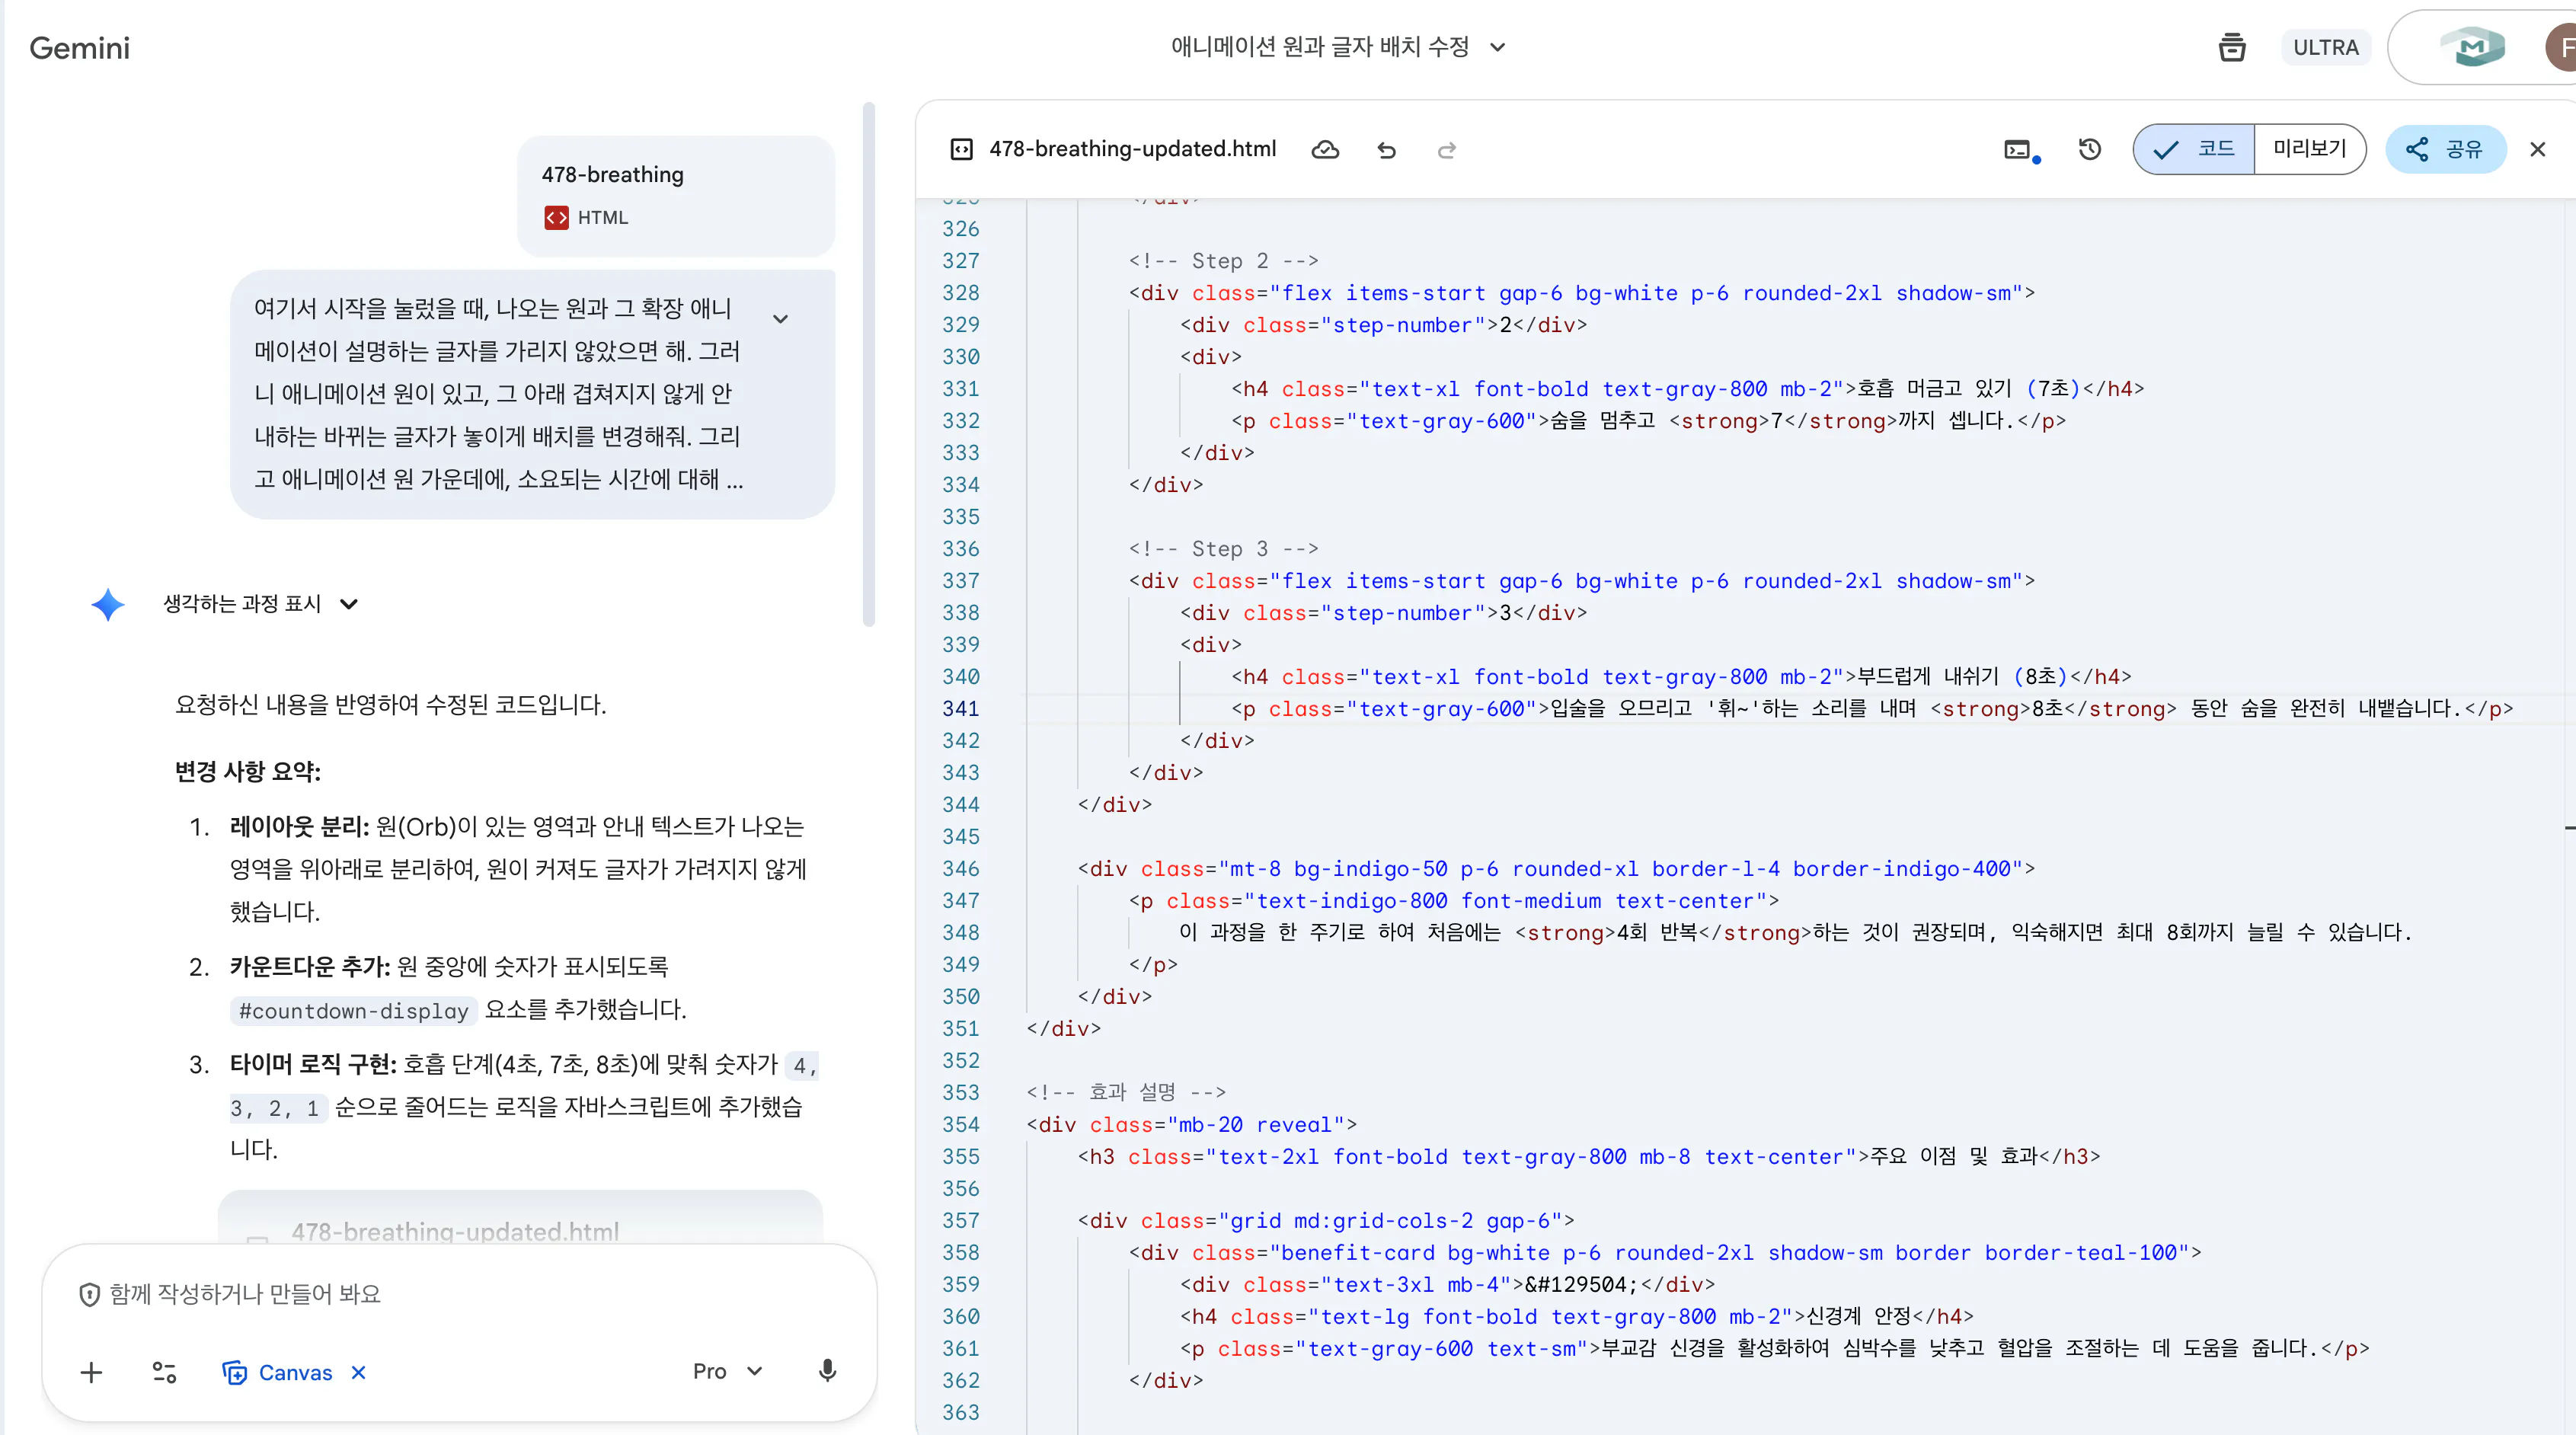This screenshot has height=1435, width=2576.
Task: Click the h4 line with 7초 heading
Action: coord(1687,388)
